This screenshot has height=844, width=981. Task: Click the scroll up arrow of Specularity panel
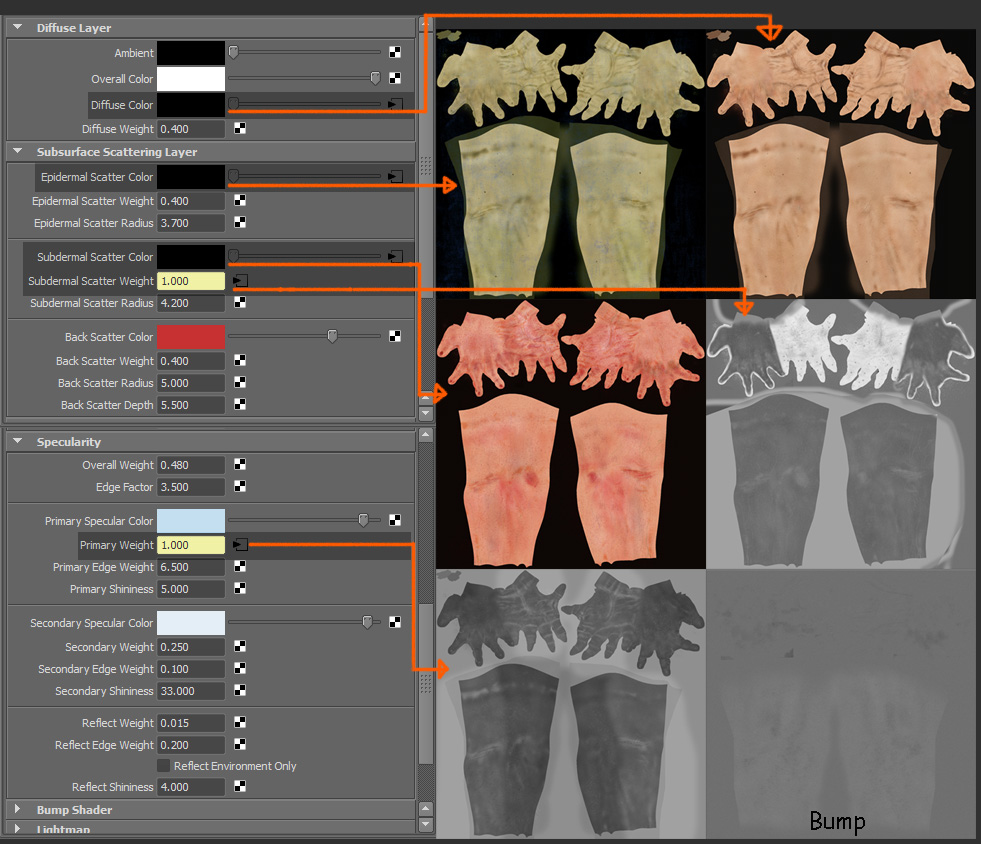(x=425, y=434)
